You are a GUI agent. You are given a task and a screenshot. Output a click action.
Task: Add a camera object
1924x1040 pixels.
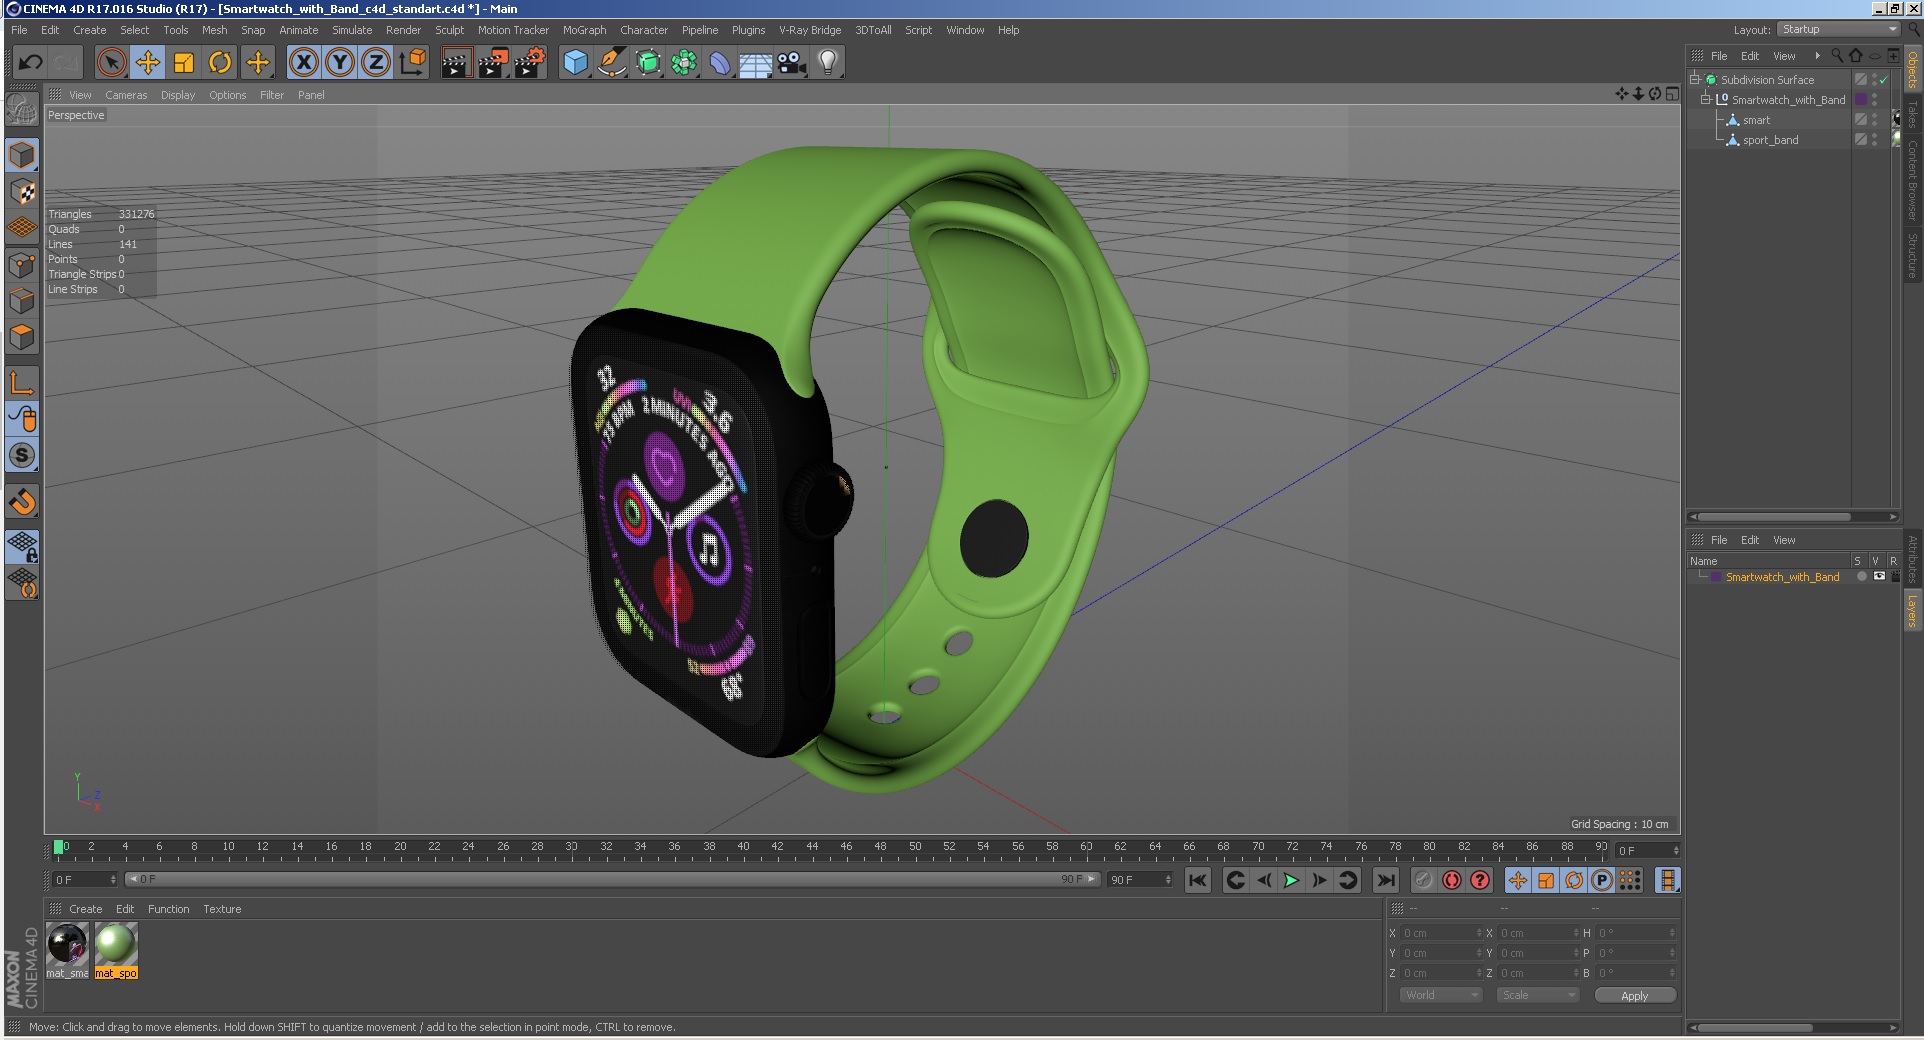click(792, 63)
